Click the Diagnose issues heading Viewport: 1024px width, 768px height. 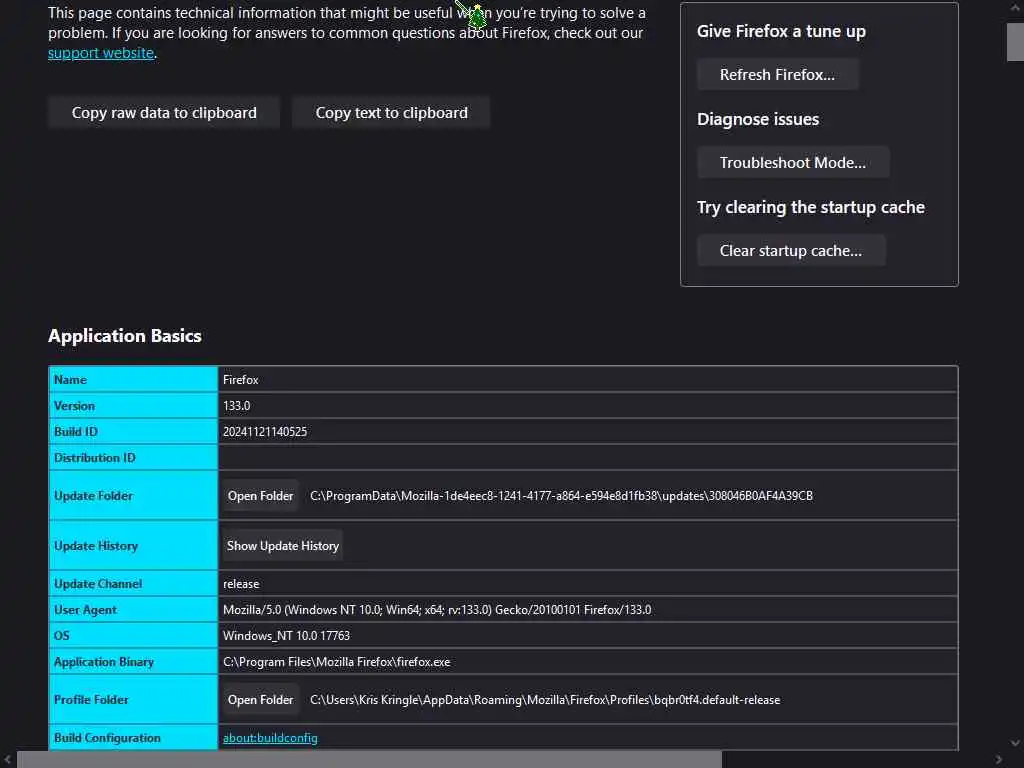758,120
